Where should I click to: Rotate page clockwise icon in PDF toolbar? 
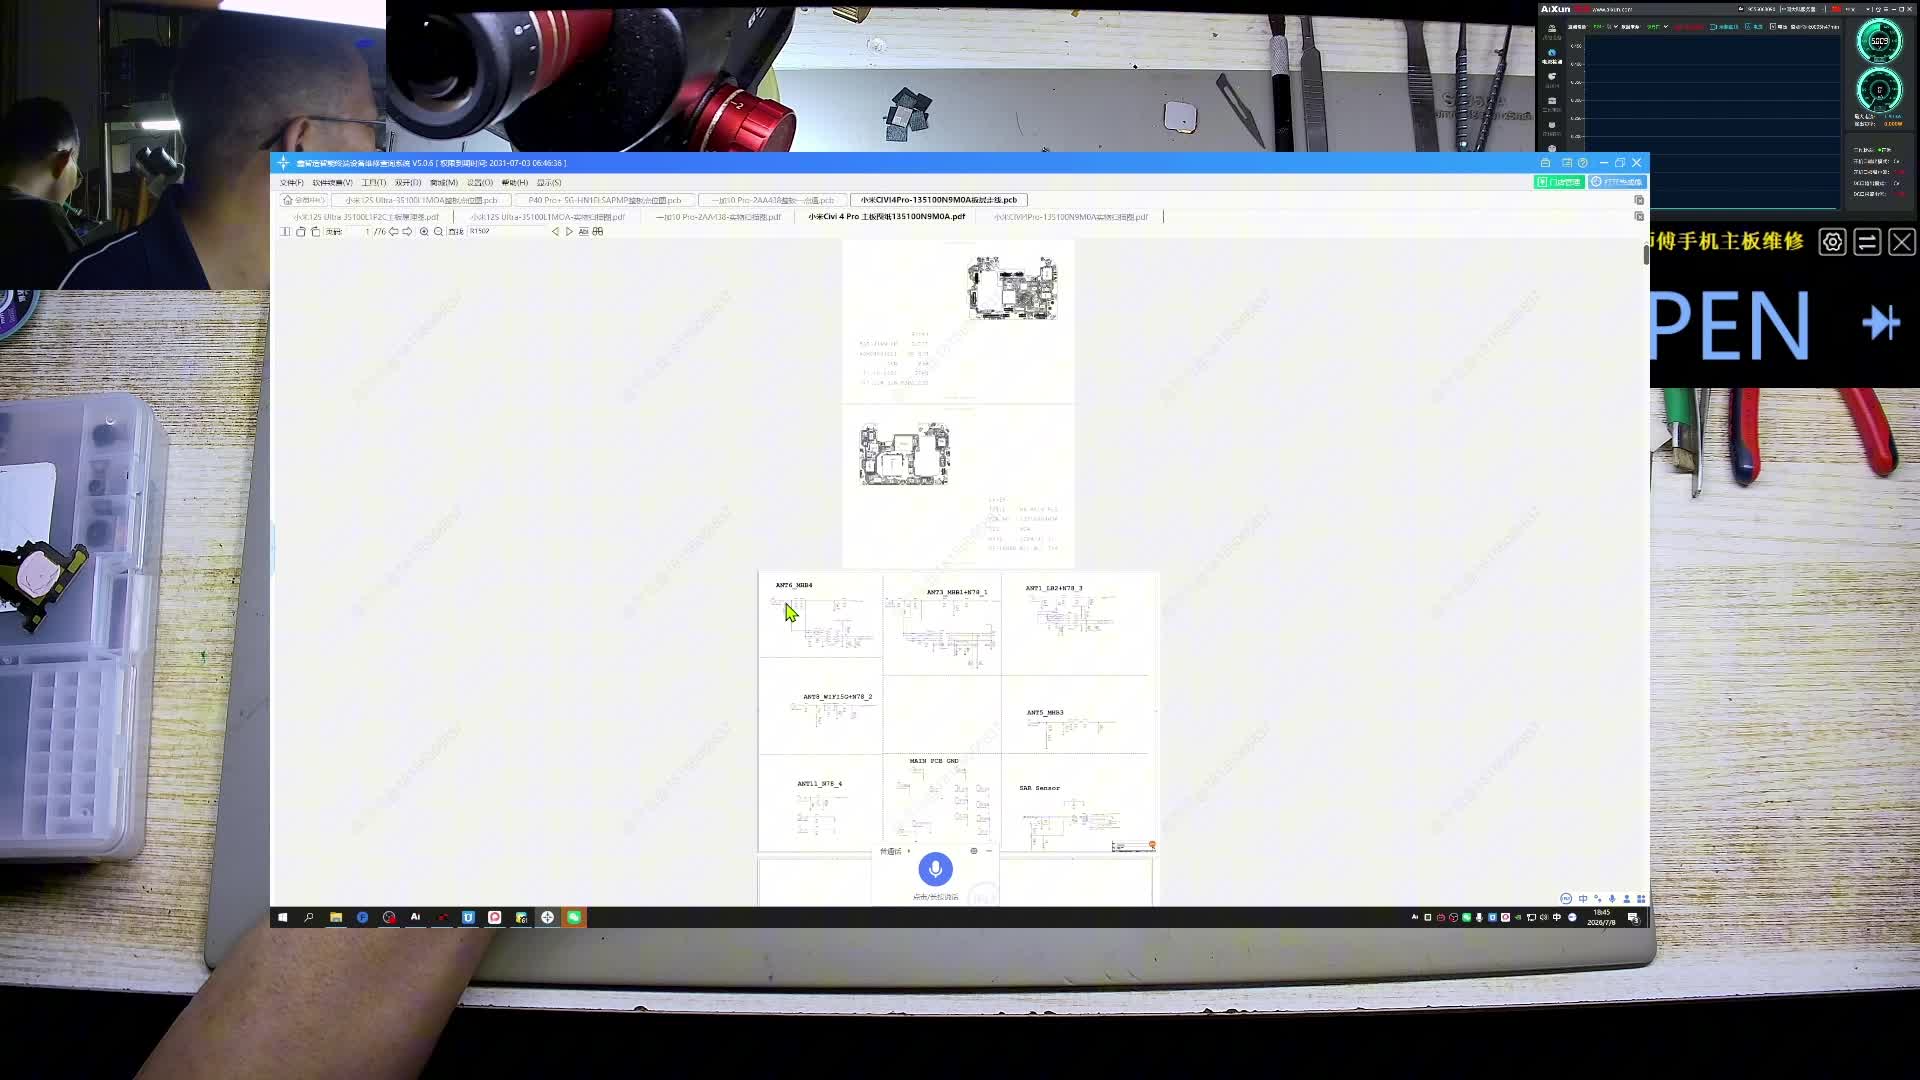[315, 232]
